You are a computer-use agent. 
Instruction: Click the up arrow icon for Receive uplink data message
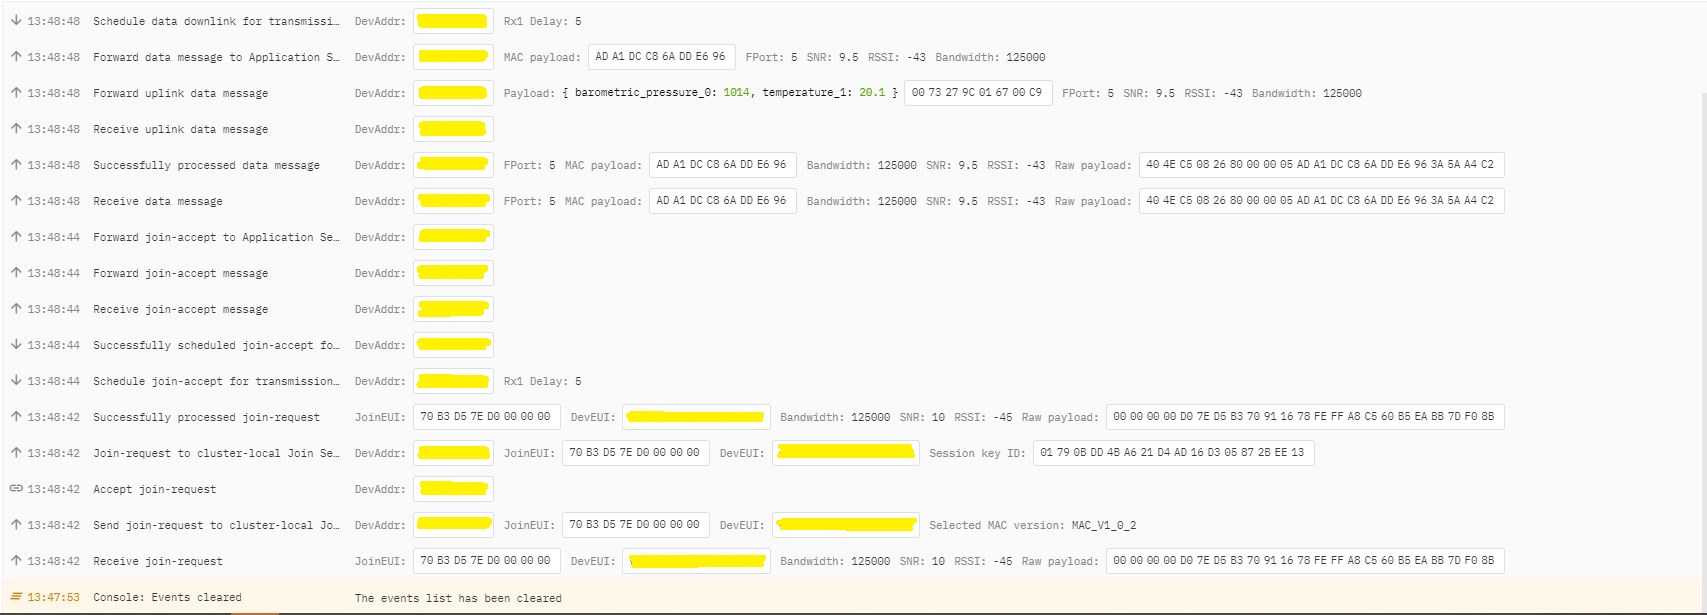pyautogui.click(x=16, y=129)
